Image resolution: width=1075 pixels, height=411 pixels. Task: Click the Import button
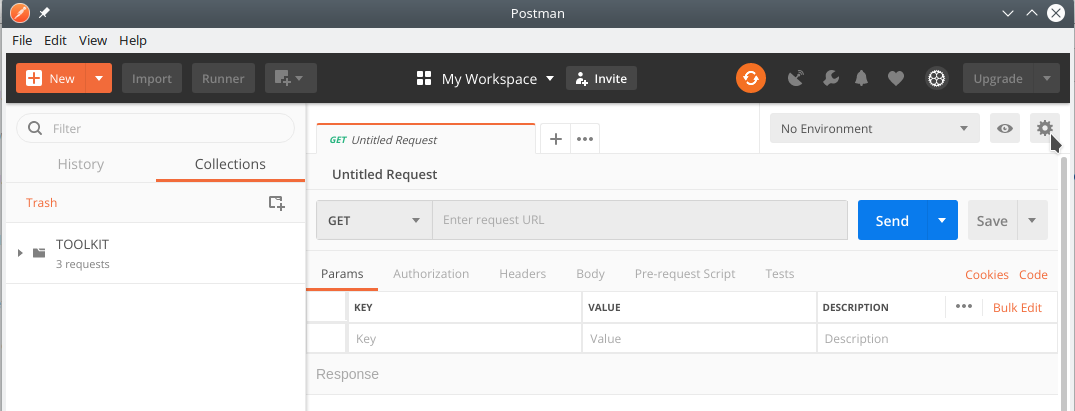tap(152, 79)
